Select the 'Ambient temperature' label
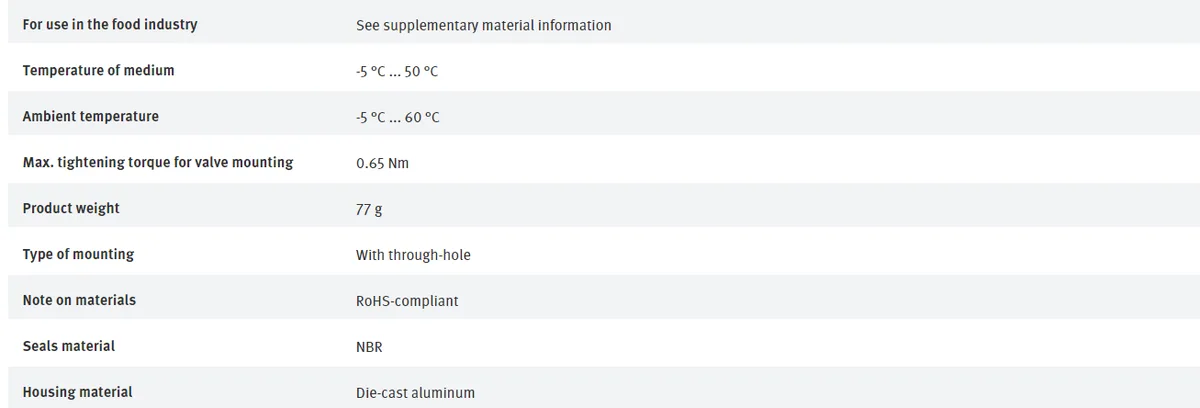Image resolution: width=1200 pixels, height=408 pixels. 90,116
